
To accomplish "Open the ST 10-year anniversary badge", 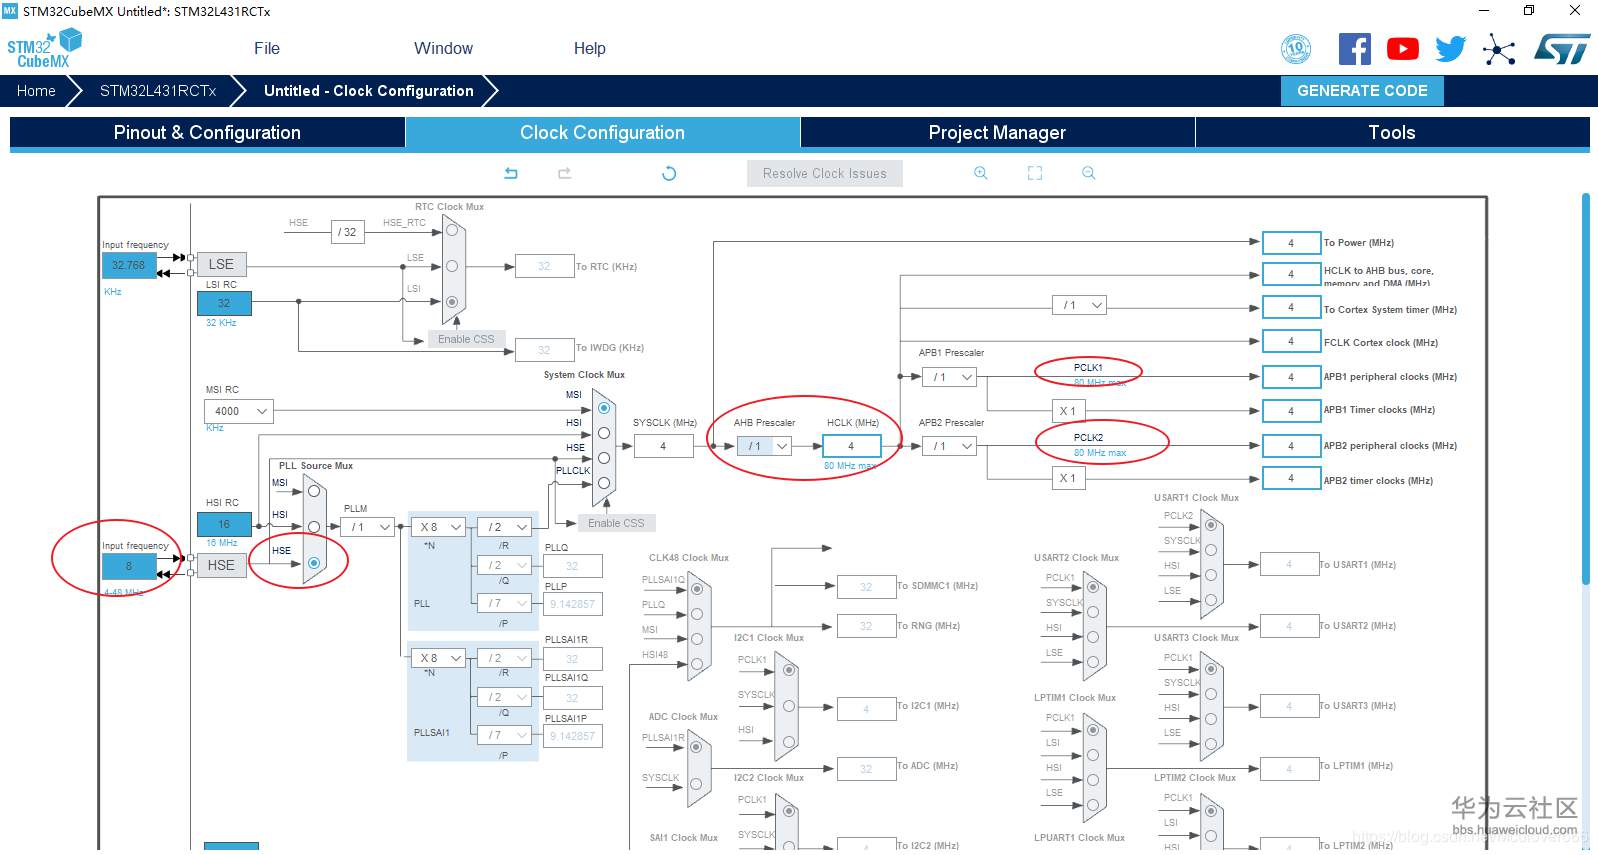I will 1296,49.
